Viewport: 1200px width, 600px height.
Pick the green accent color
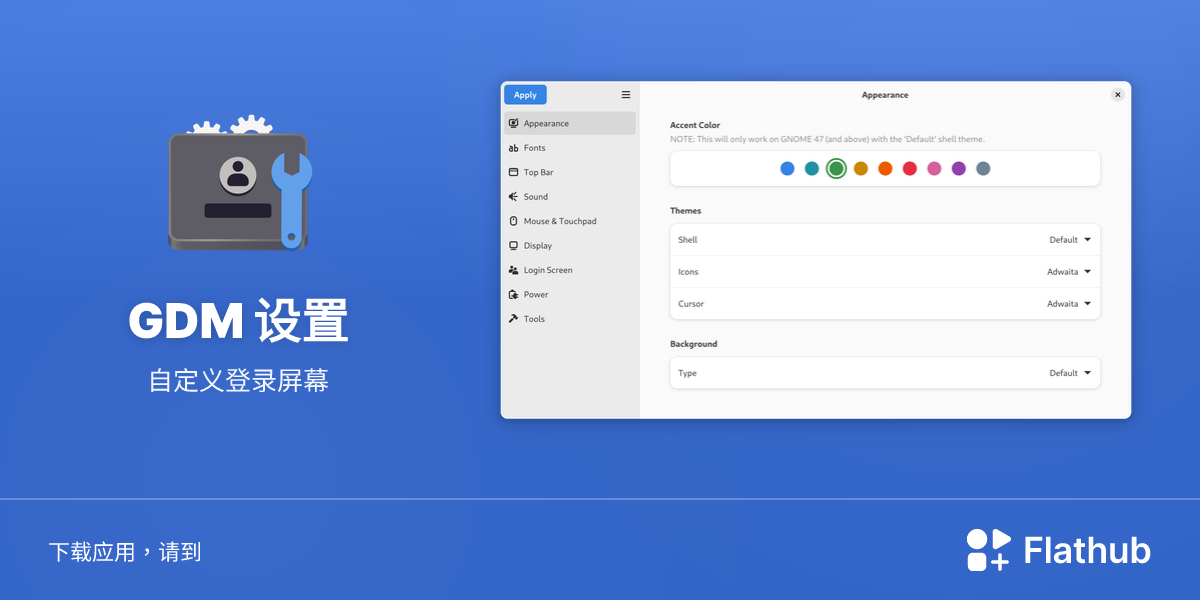pyautogui.click(x=837, y=168)
